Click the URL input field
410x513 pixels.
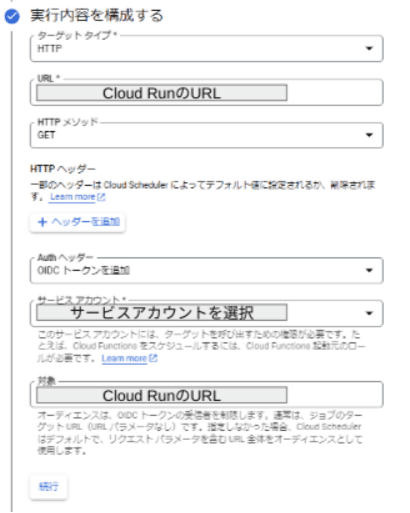[x=206, y=92]
